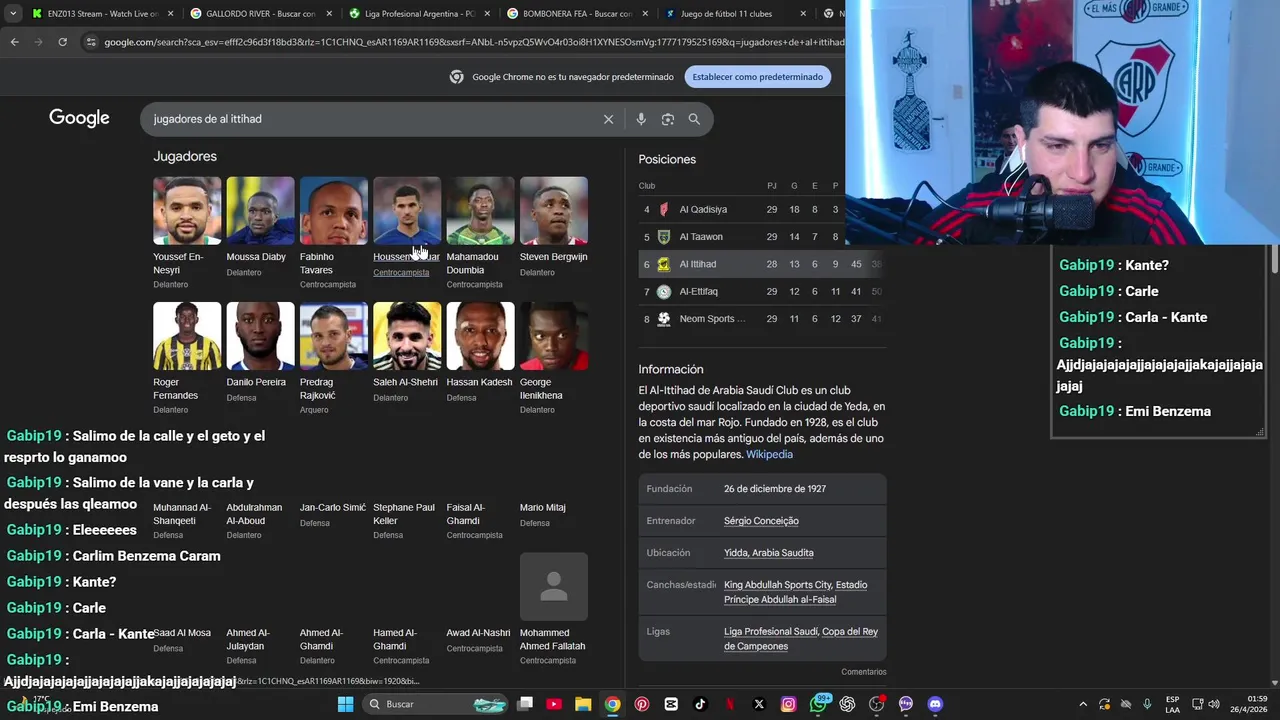Screen dimensions: 1280x720
Task: Reload the current page
Action: pos(62,42)
